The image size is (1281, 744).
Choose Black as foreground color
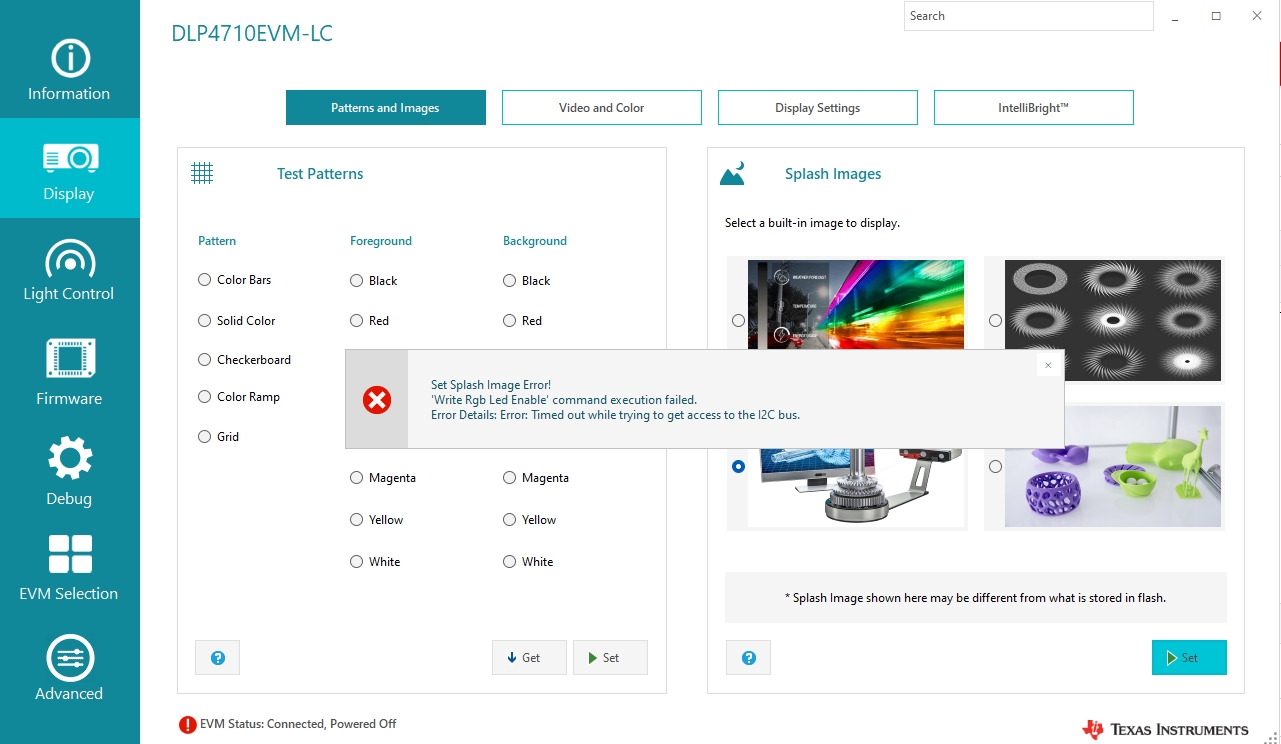point(357,281)
